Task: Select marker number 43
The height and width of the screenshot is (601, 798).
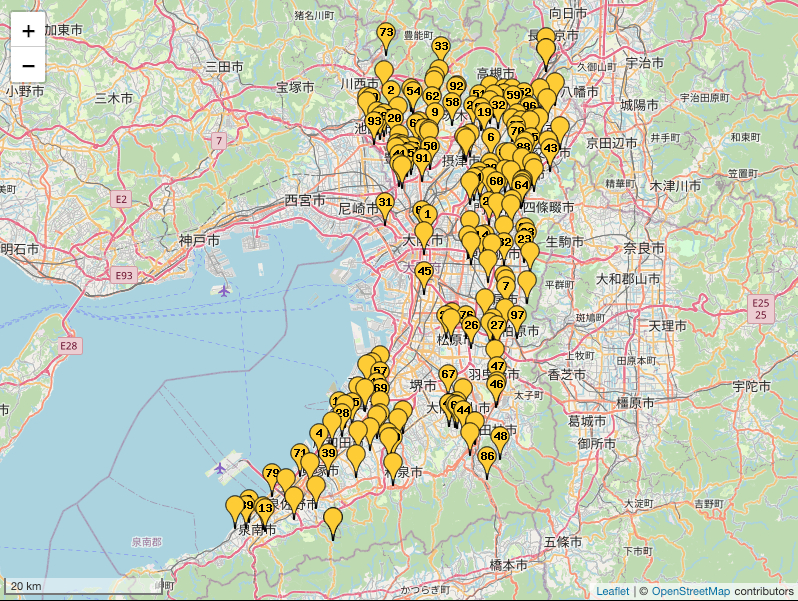Action: 550,150
